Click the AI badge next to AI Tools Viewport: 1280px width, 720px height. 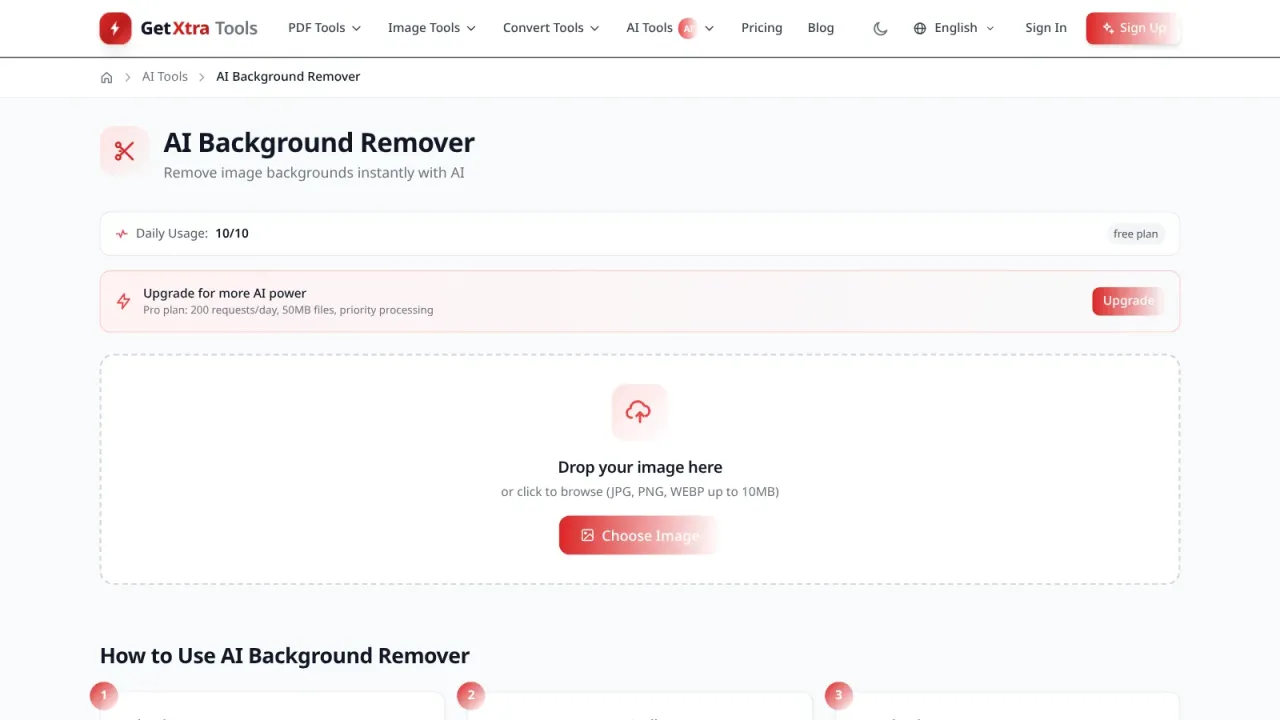click(x=687, y=28)
